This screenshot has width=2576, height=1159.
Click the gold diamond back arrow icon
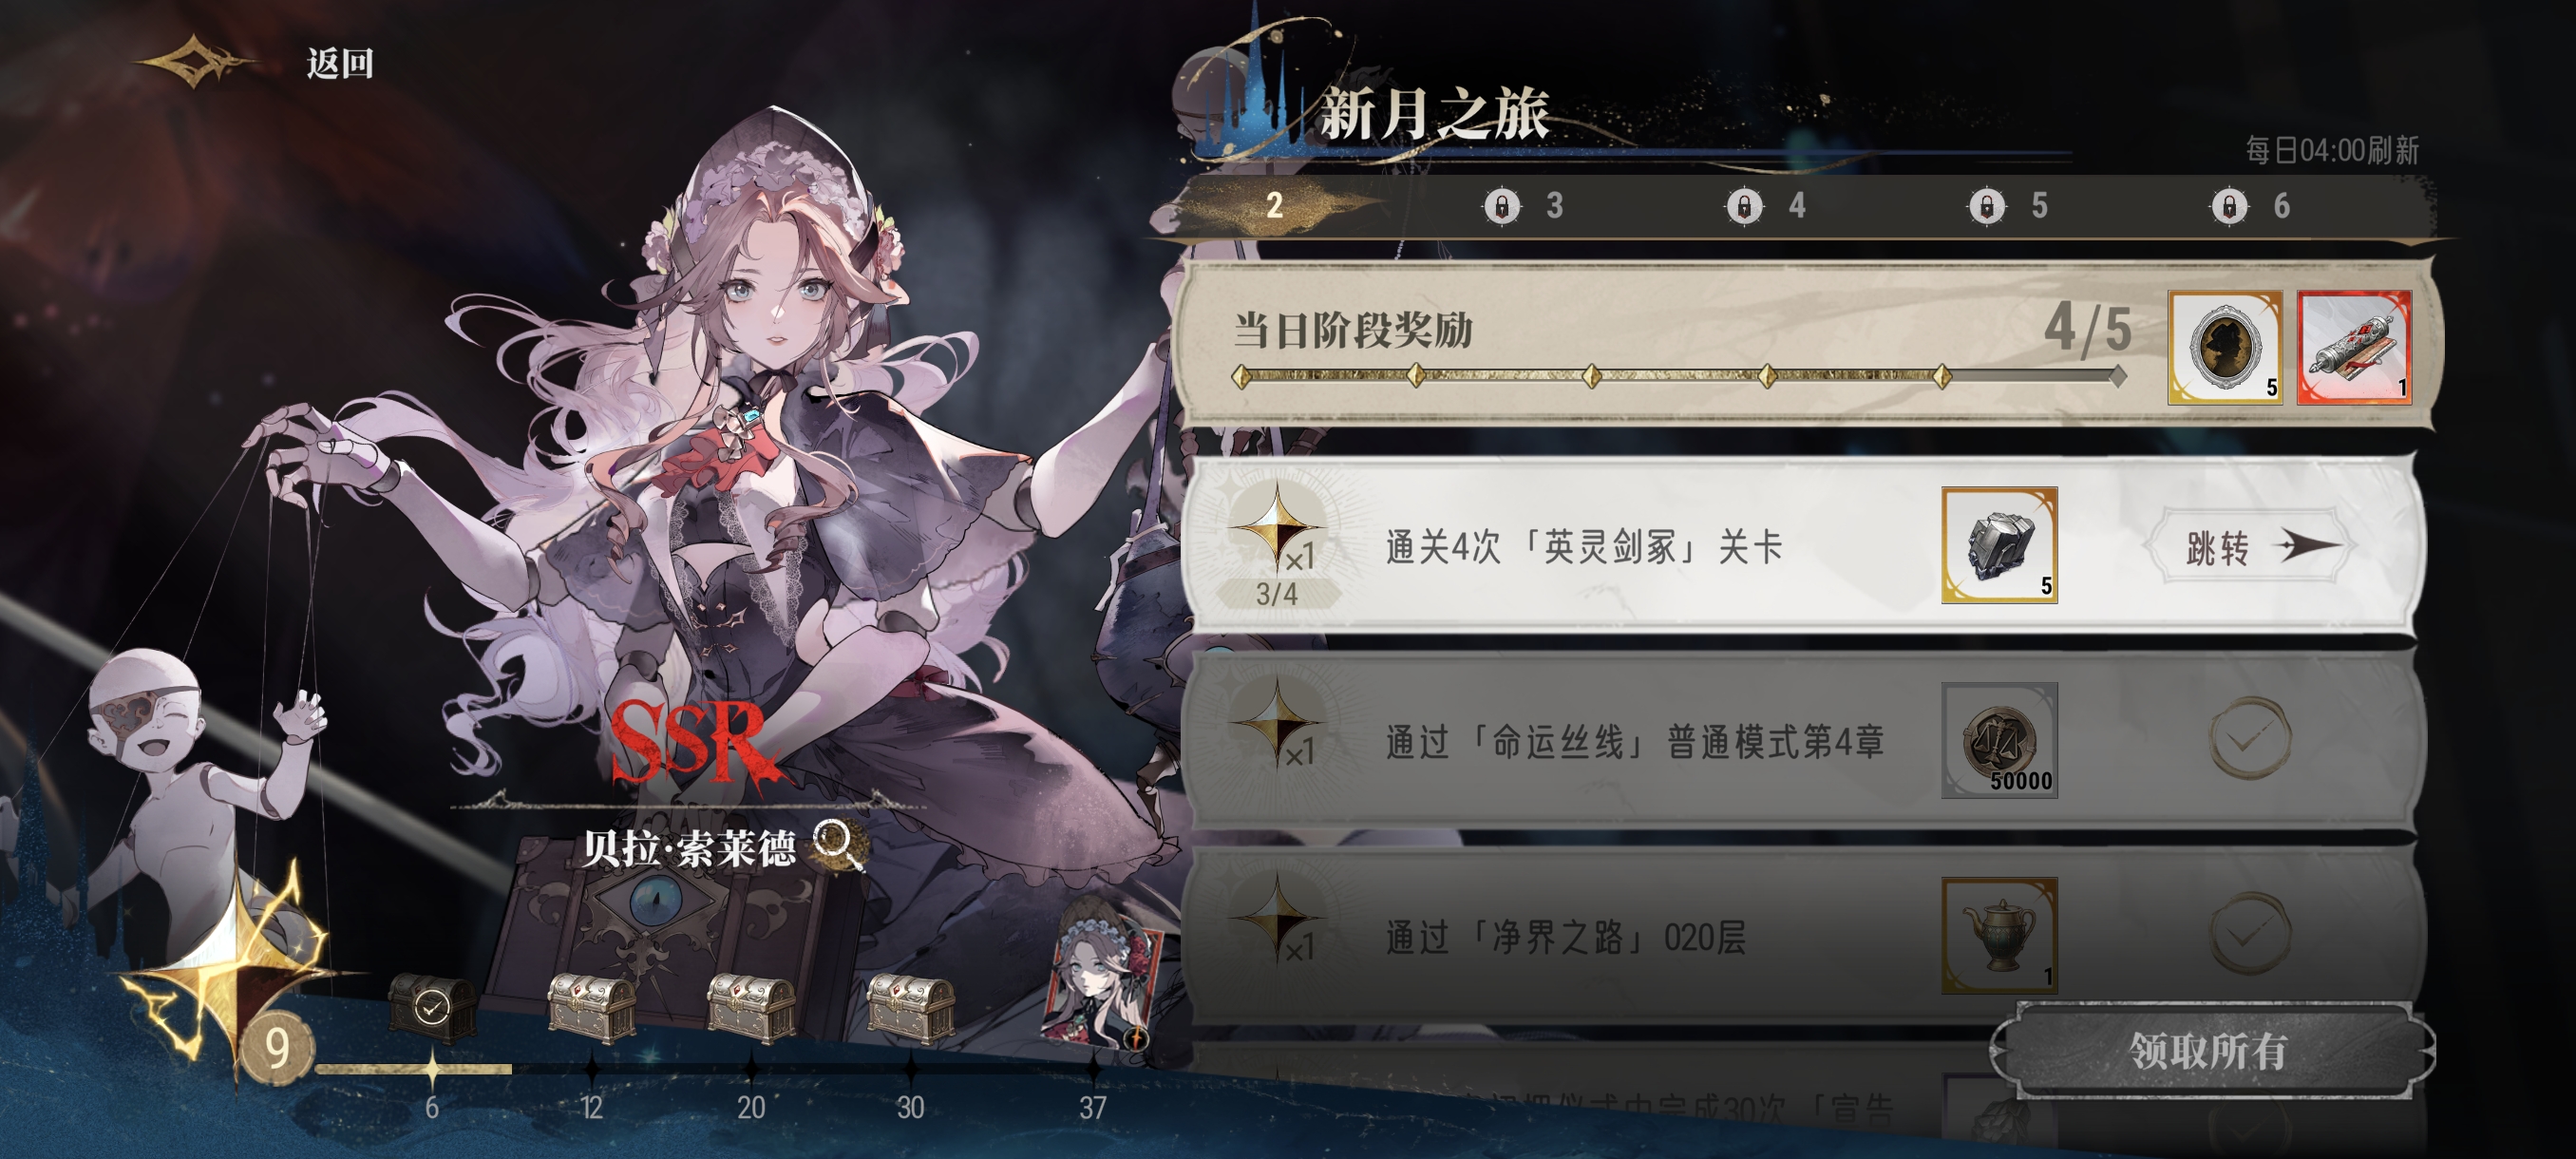point(194,62)
